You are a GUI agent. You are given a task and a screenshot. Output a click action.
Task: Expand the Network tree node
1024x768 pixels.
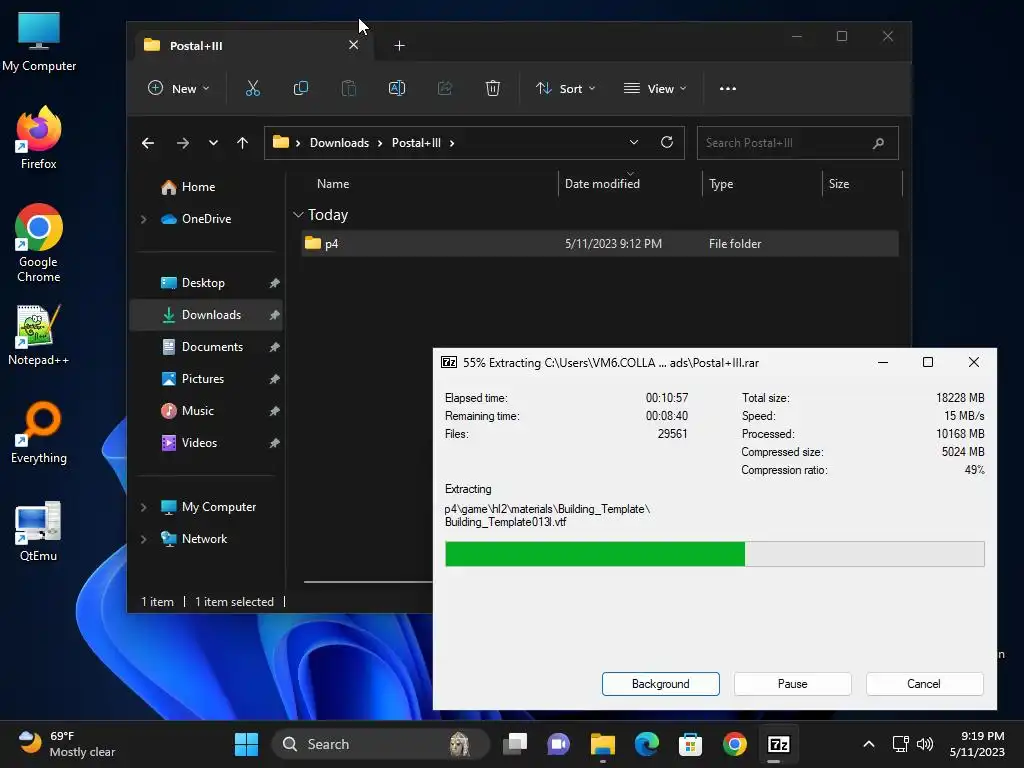tap(144, 539)
